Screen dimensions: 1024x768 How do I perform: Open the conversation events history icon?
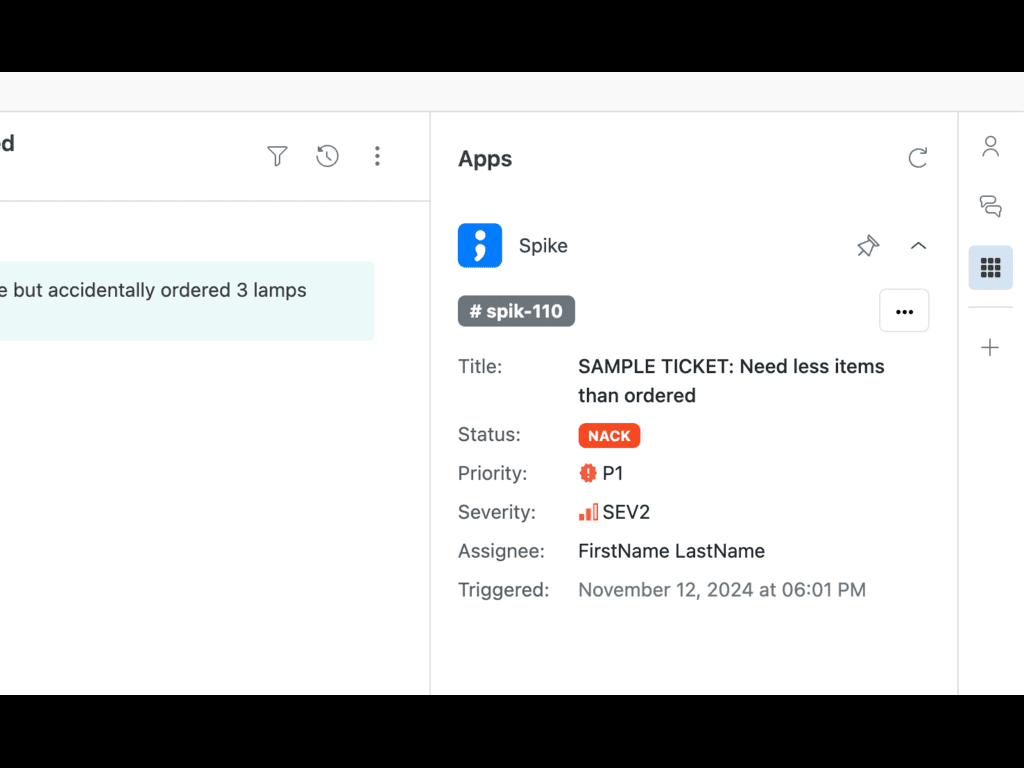(327, 156)
